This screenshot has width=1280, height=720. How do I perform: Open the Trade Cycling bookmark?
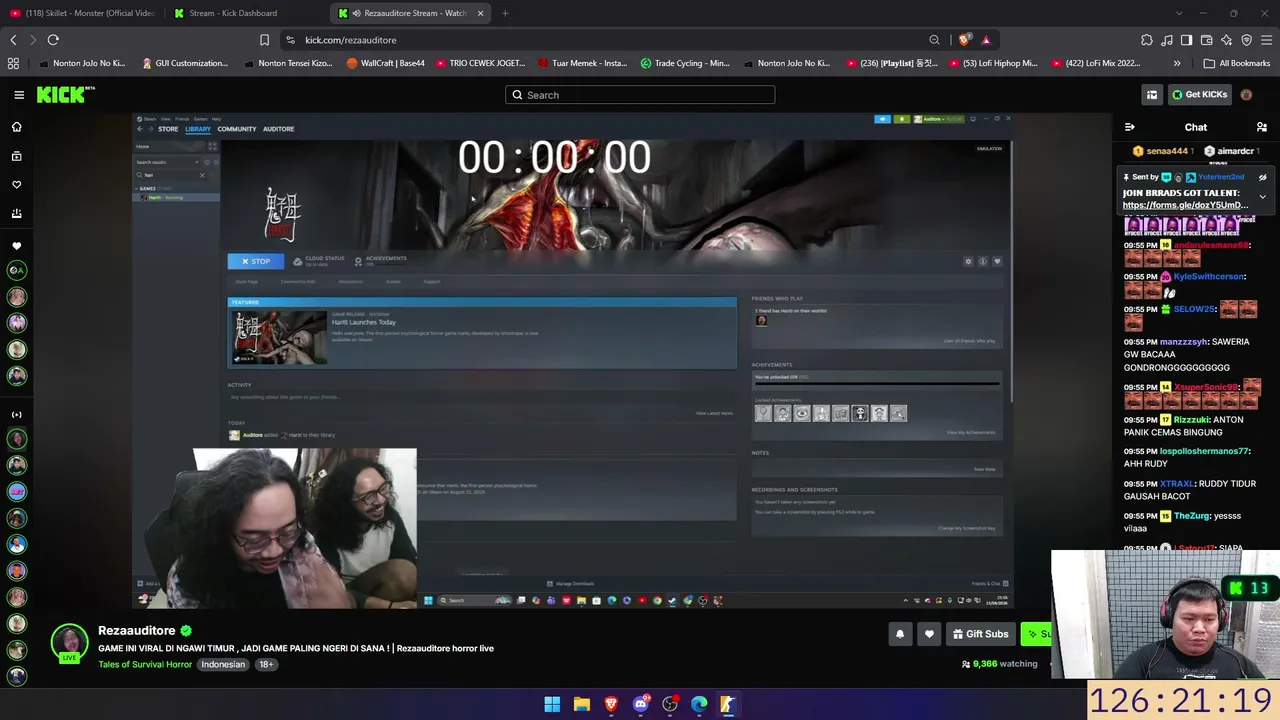[685, 63]
